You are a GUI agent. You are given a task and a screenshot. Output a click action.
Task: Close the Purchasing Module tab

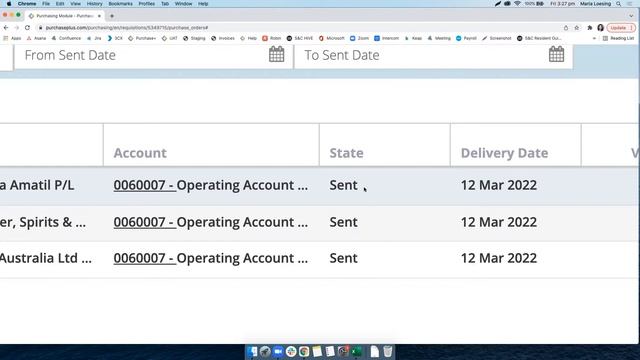(x=99, y=16)
